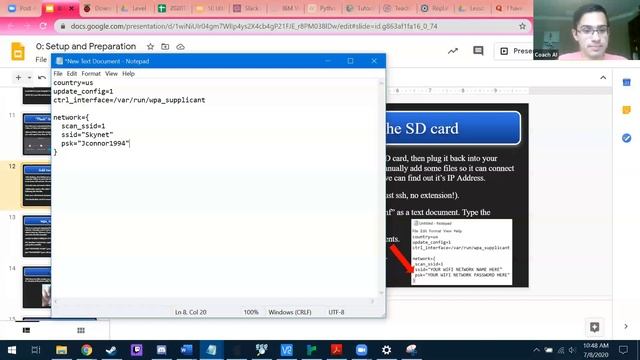Click the Ln 8, Col 20 status entry

[x=190, y=312]
